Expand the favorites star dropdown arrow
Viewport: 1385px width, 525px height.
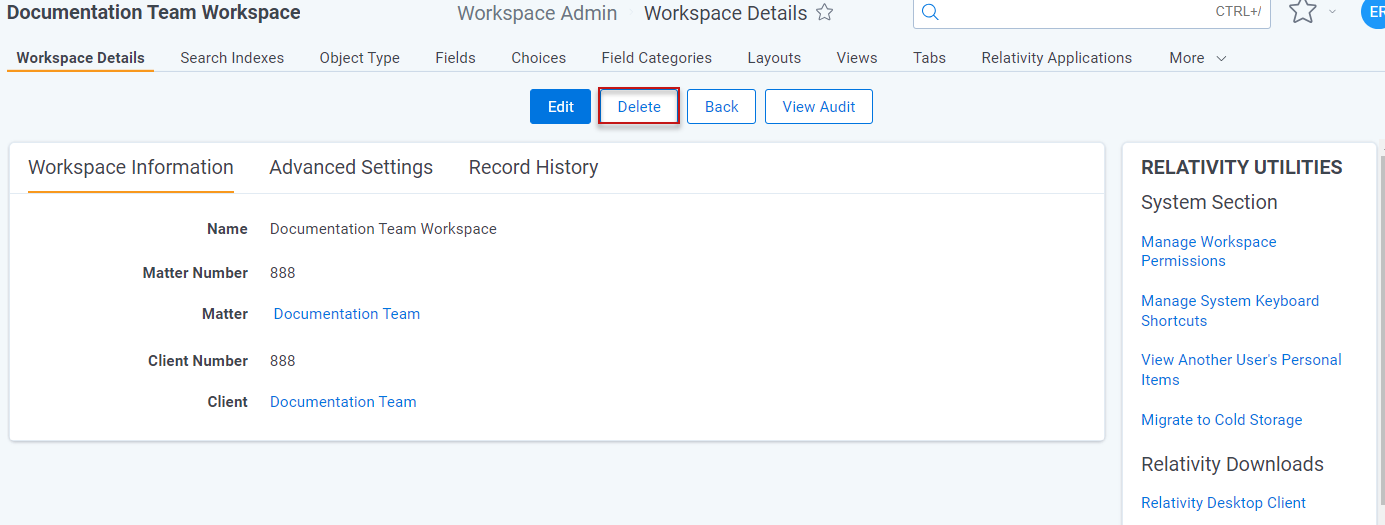[x=1332, y=12]
